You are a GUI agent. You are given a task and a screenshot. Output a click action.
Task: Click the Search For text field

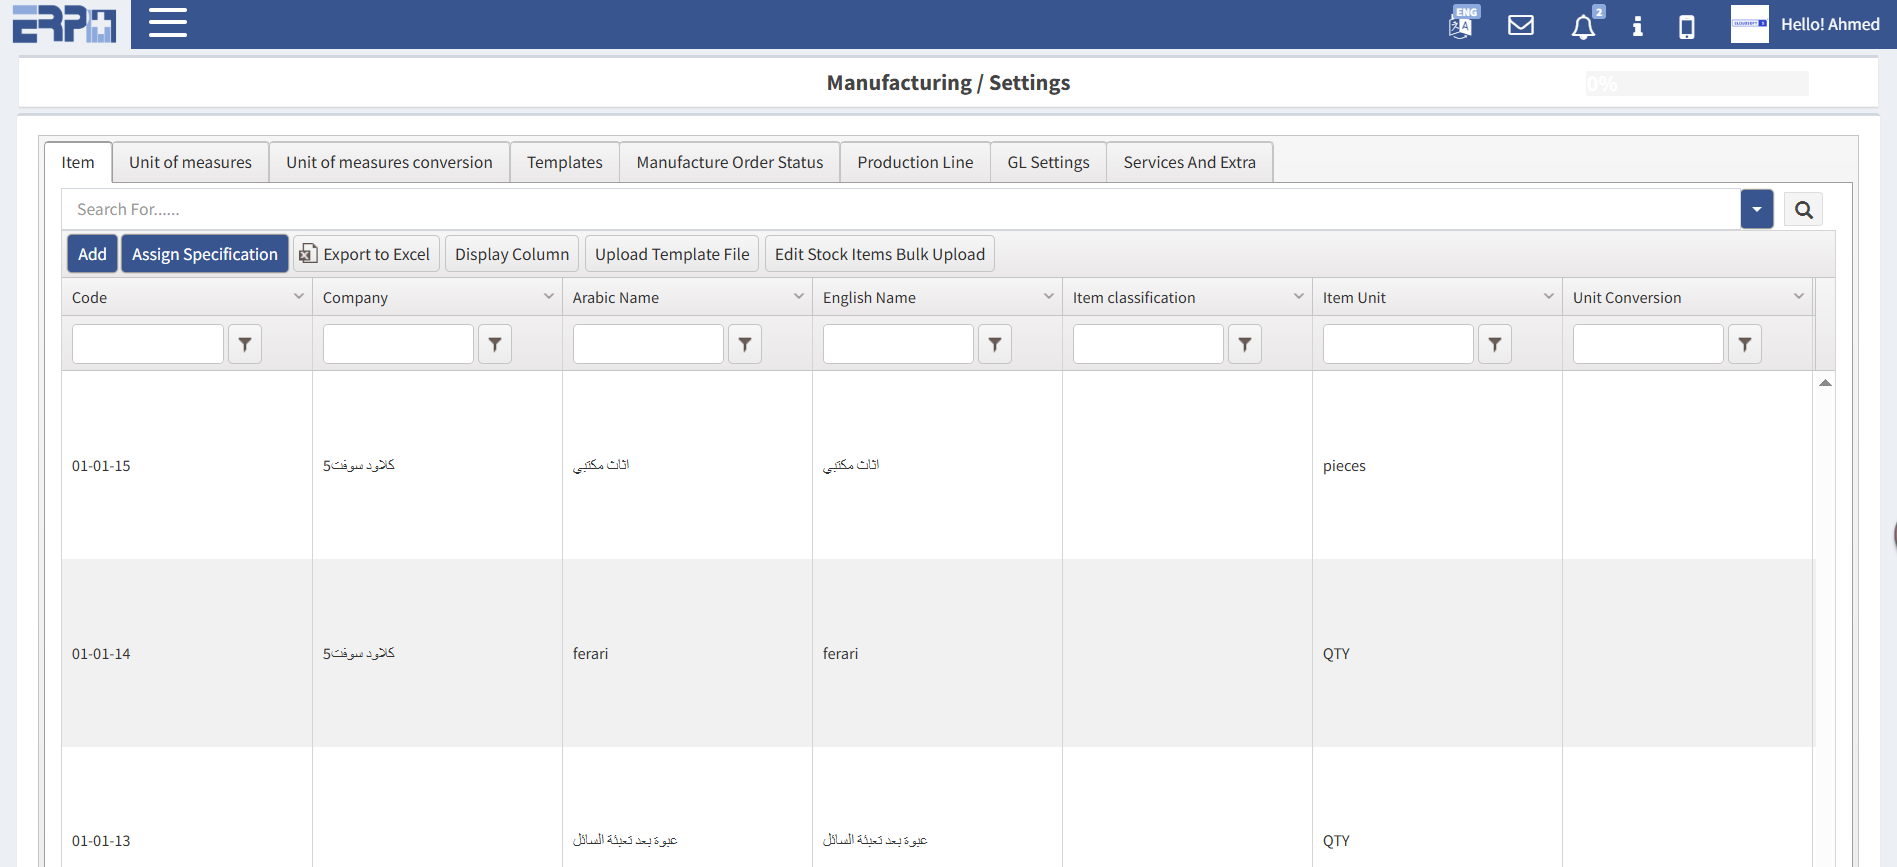coord(900,210)
